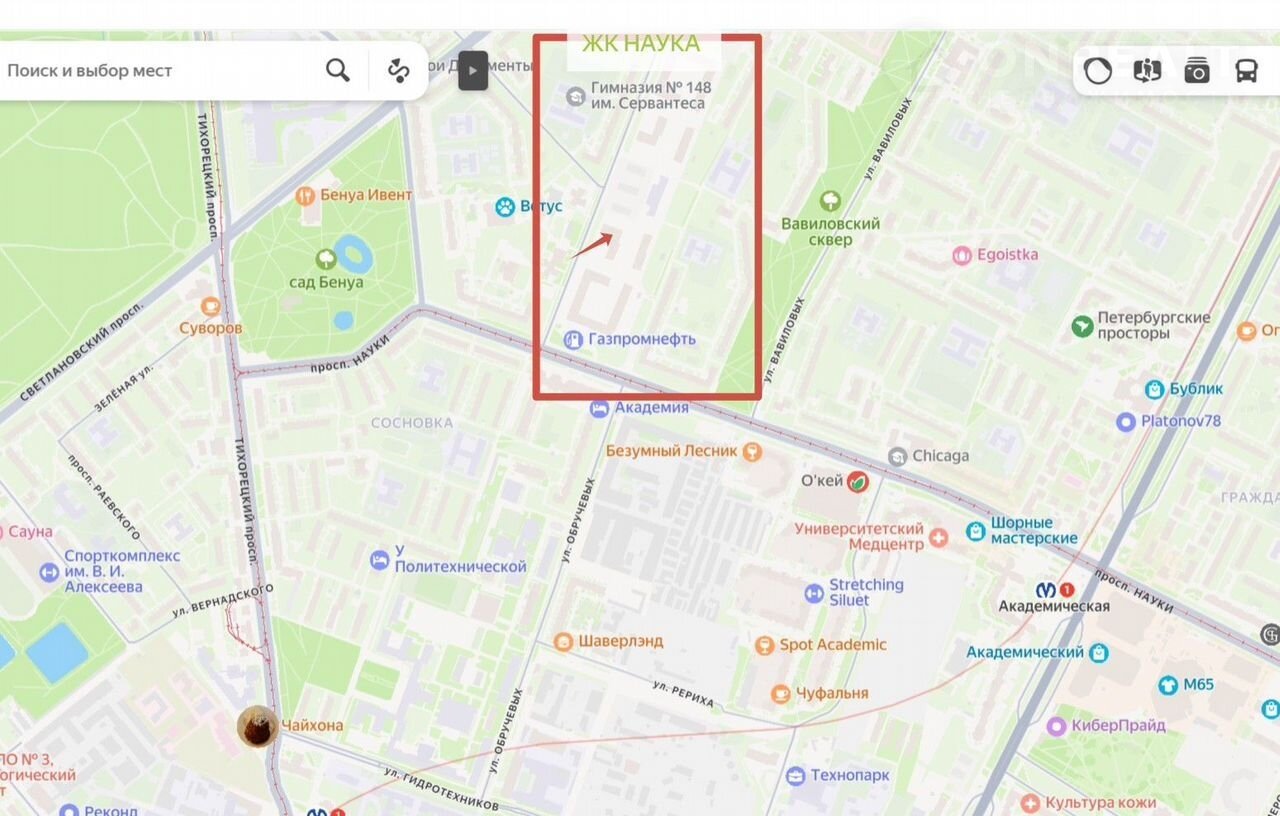
Task: Open the Газпромнефть fuel station marker
Action: click(573, 339)
